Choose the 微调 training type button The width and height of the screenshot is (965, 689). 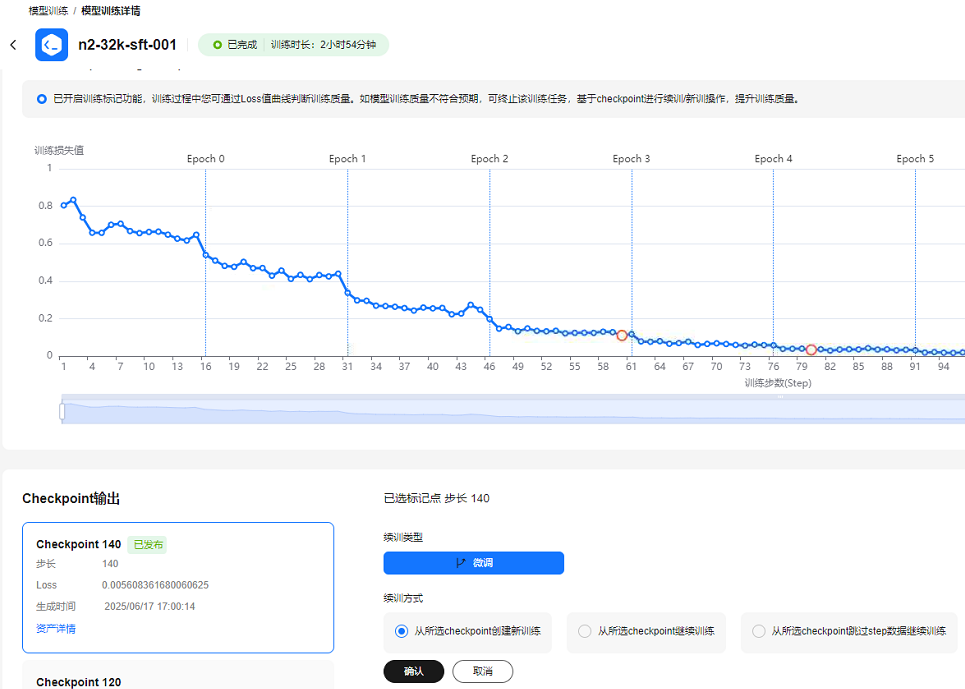(x=473, y=563)
